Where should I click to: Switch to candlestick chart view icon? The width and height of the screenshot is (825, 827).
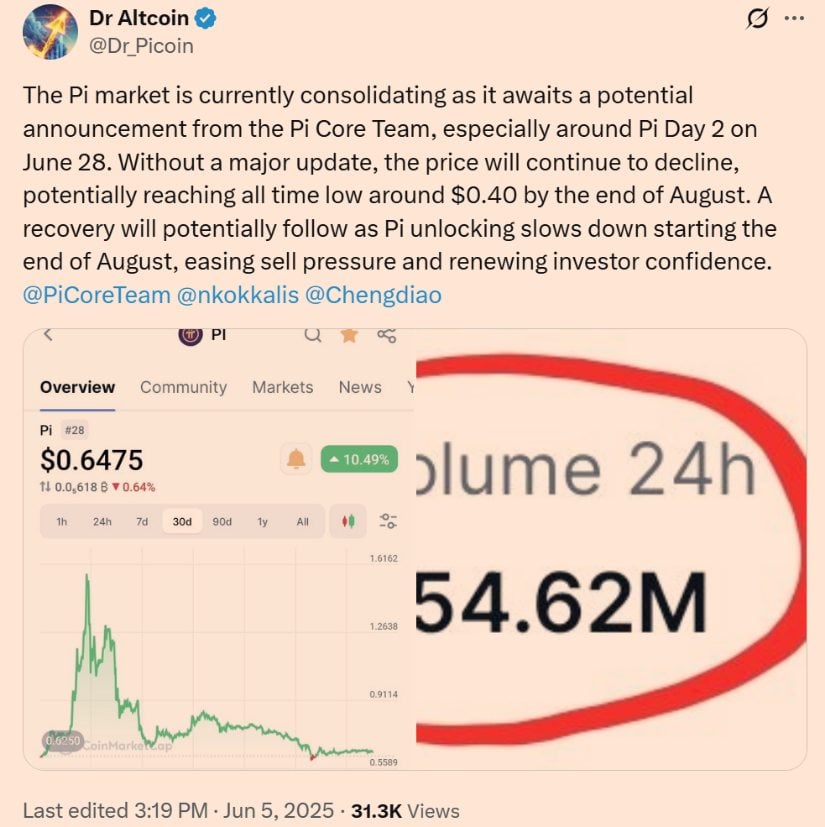348,522
